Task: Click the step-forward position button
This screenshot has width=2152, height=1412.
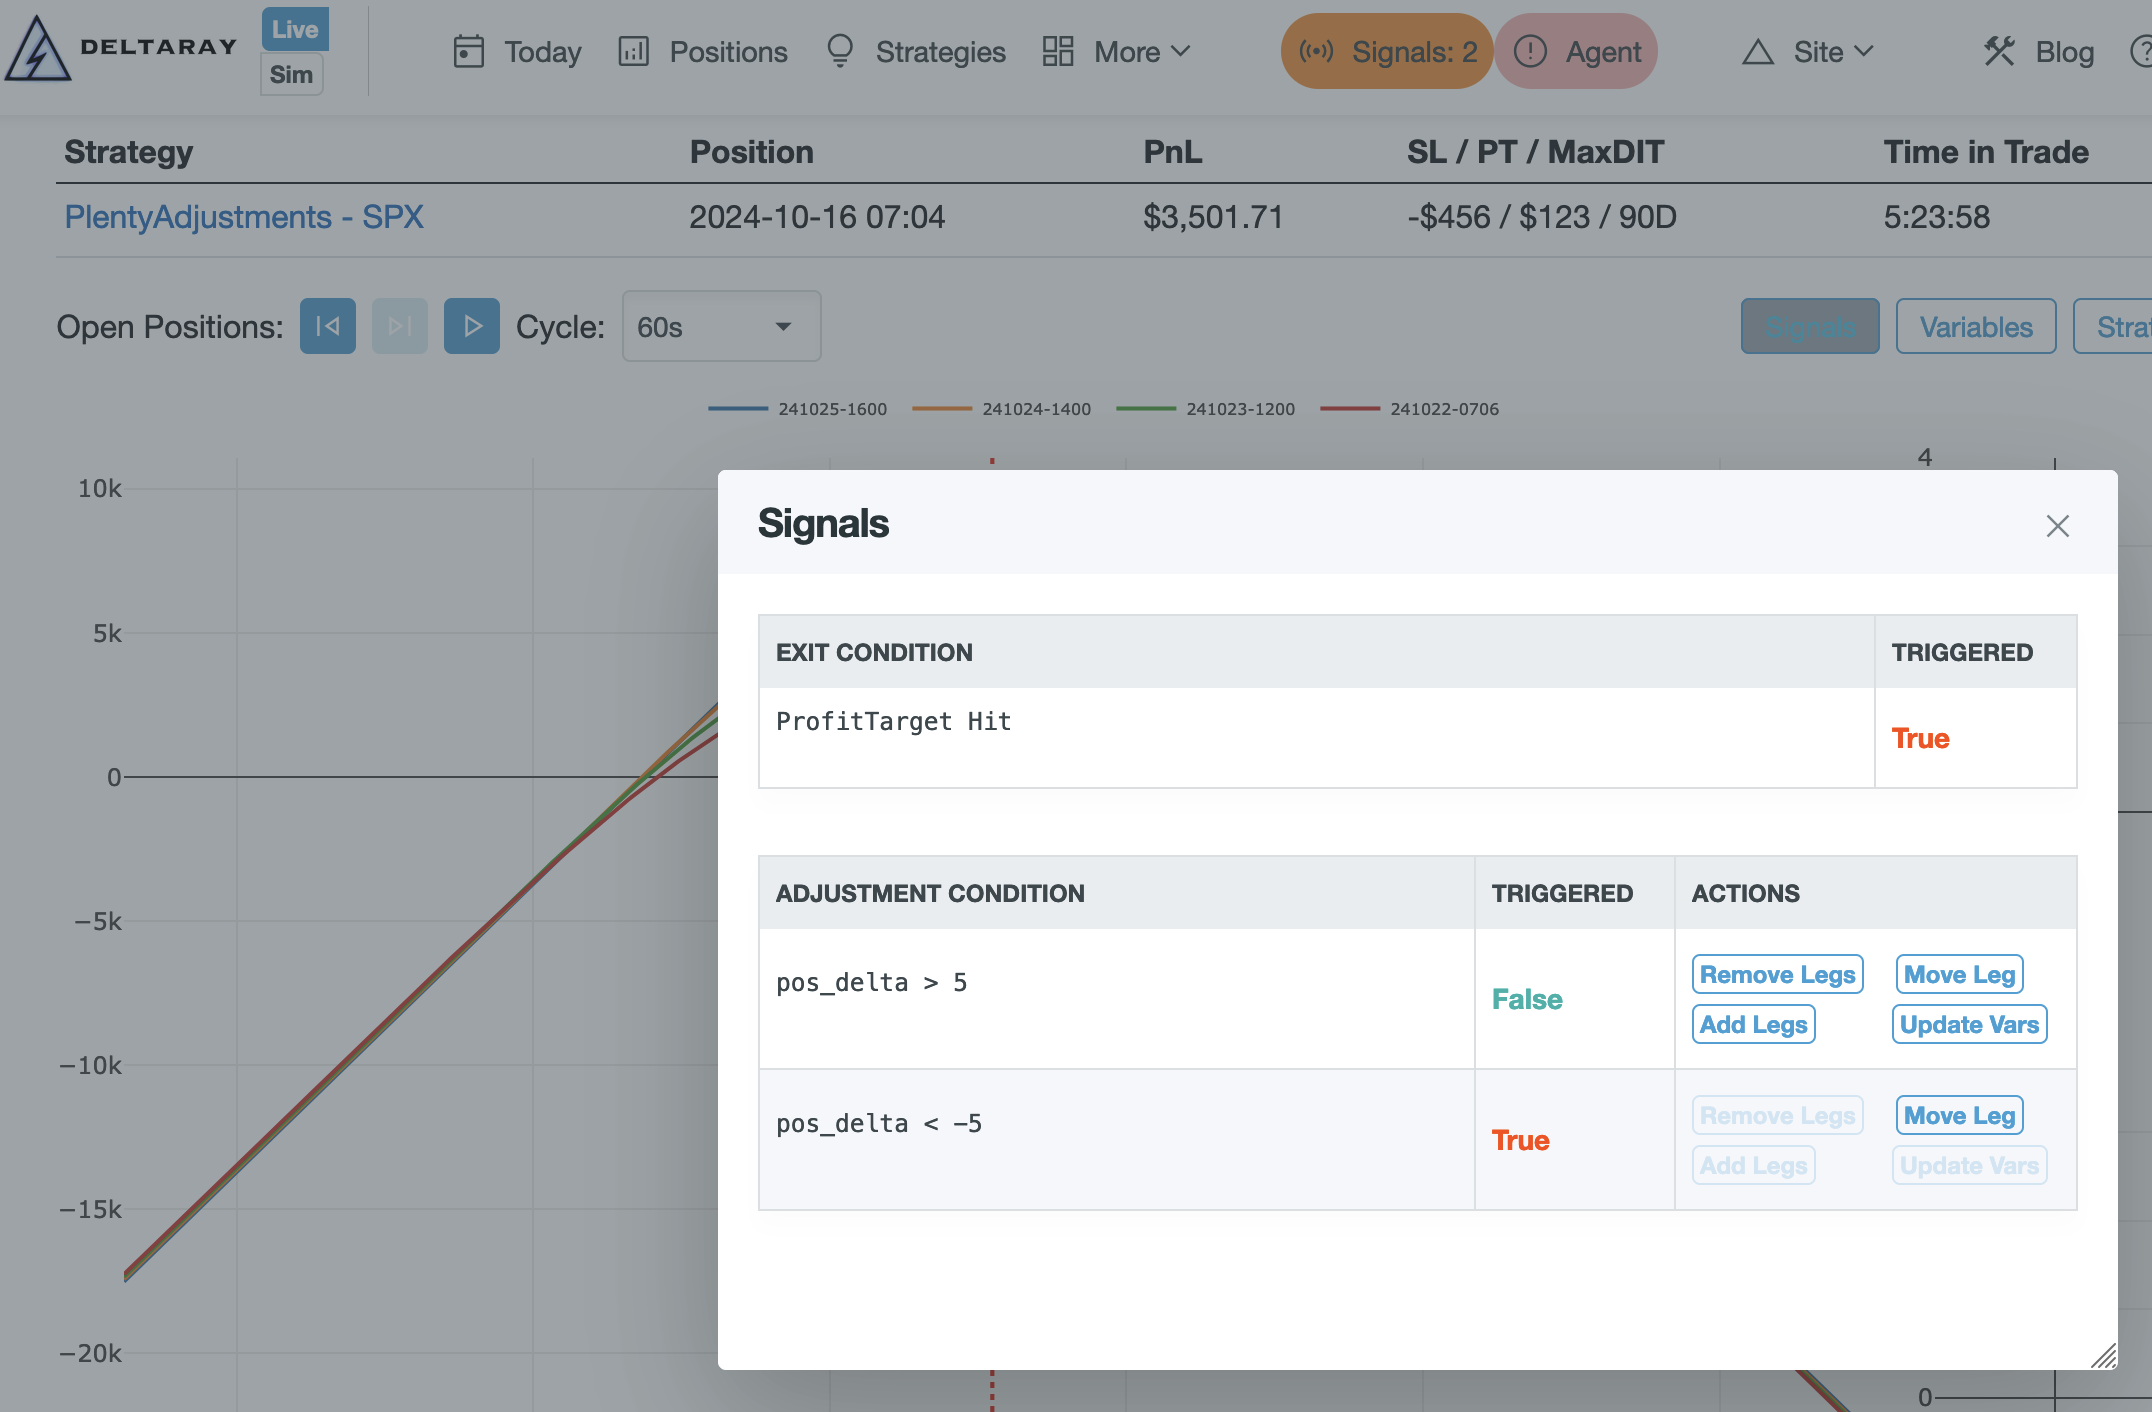Action: click(399, 326)
